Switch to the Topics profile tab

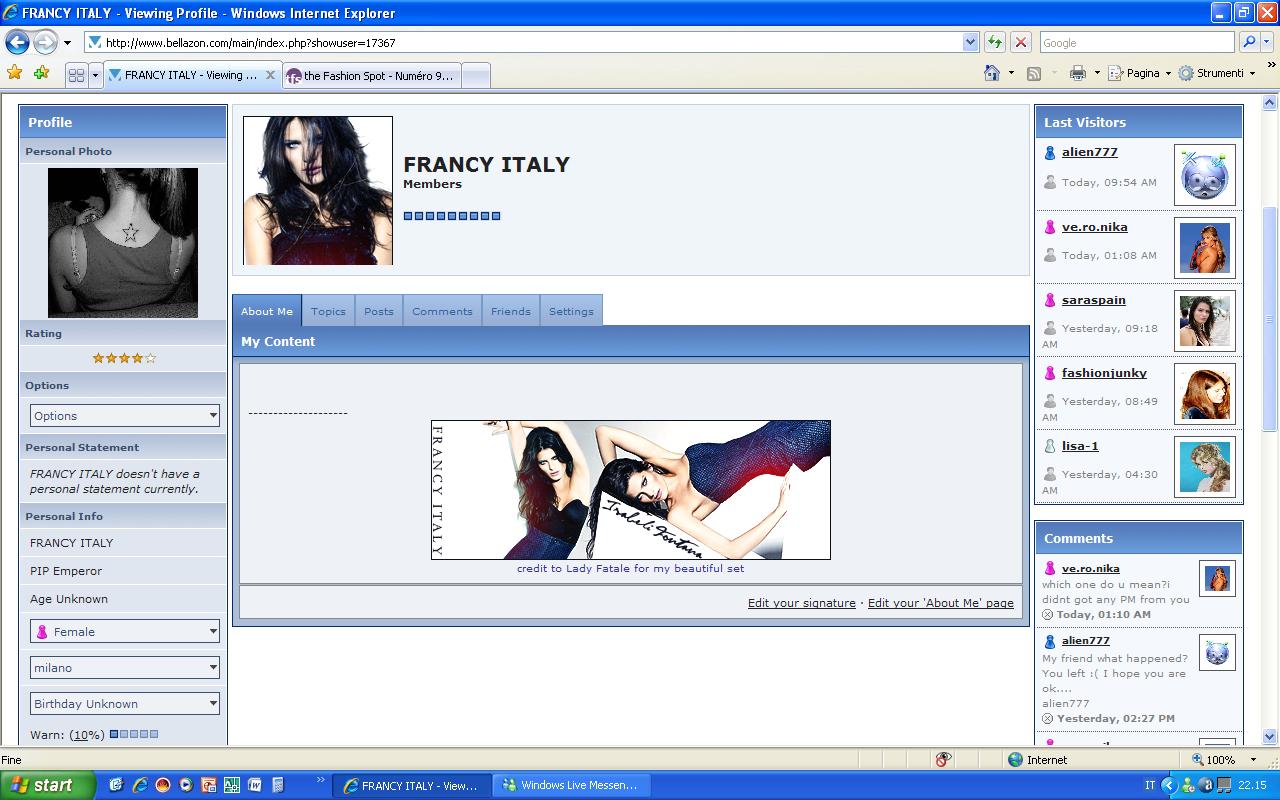coord(328,311)
